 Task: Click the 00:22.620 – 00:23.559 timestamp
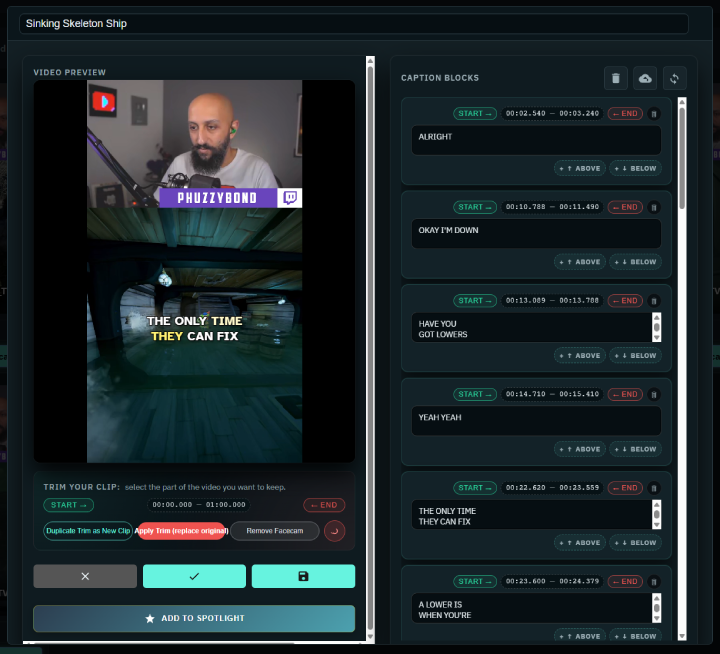click(x=552, y=488)
